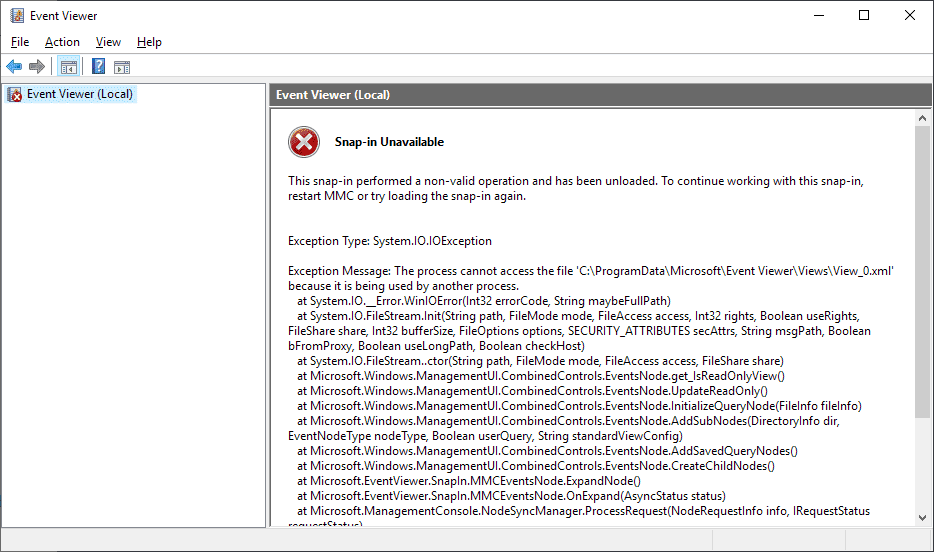Click the Forward arrow toolbar icon
The height and width of the screenshot is (552, 934).
(x=37, y=67)
